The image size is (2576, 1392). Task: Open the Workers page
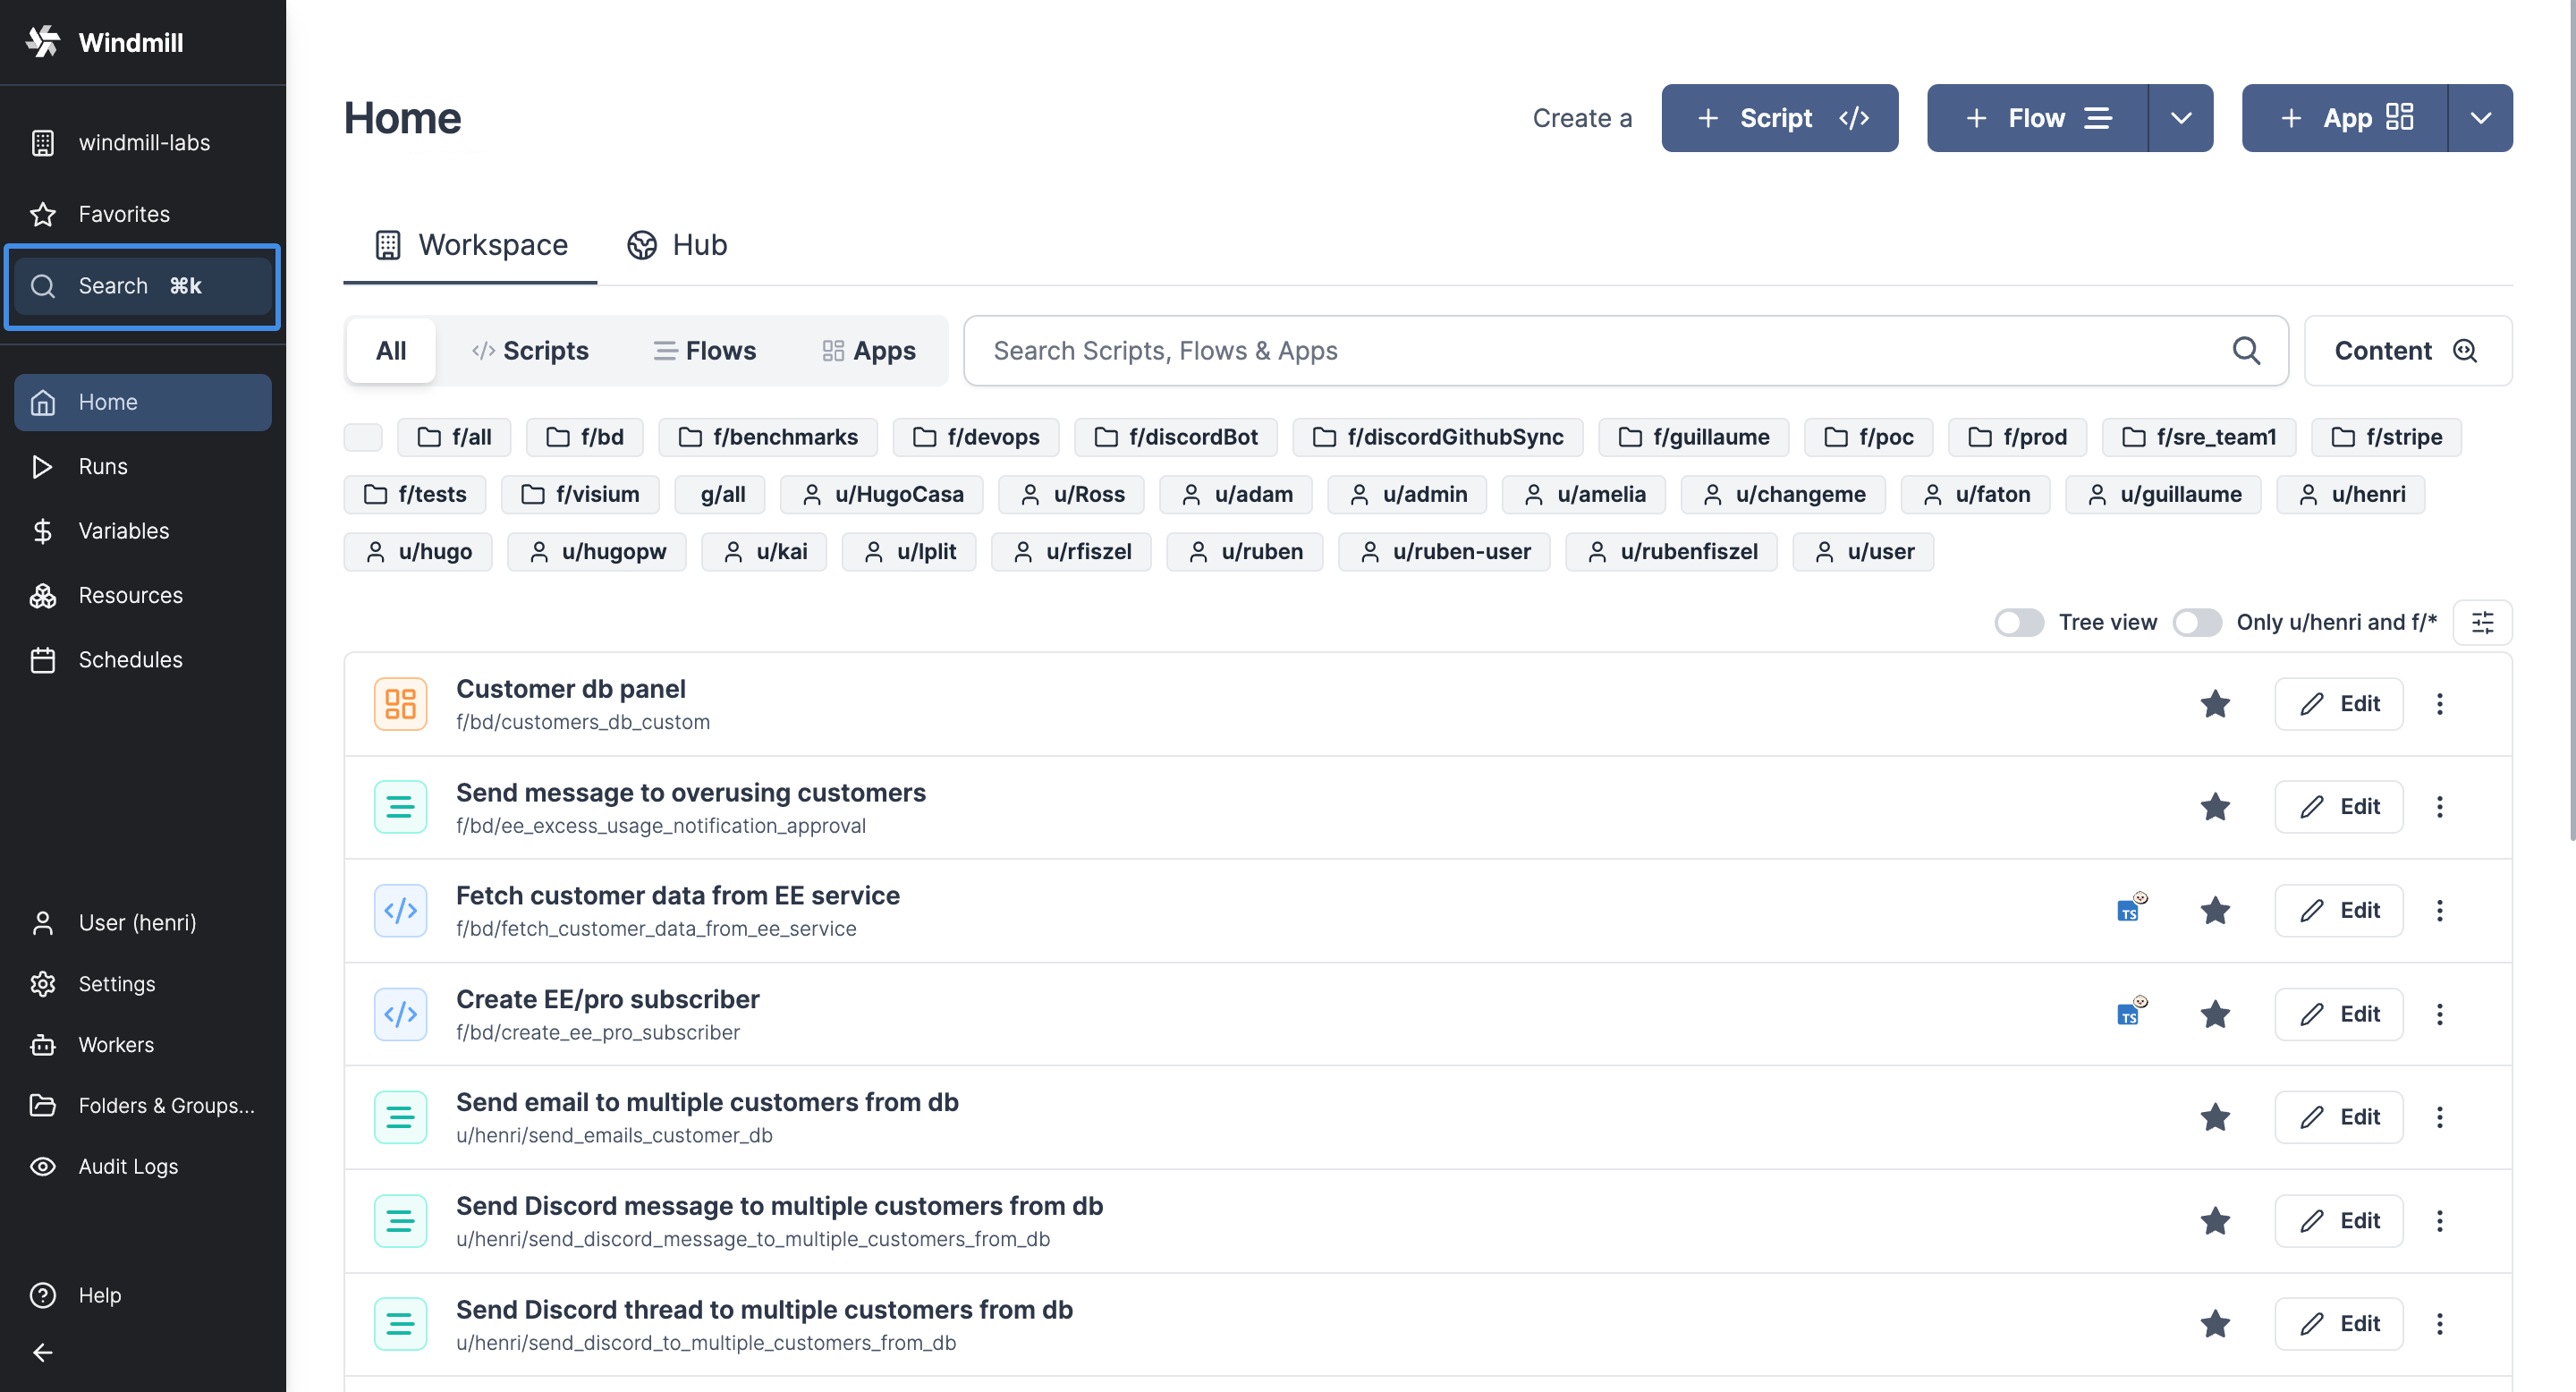tap(116, 1044)
